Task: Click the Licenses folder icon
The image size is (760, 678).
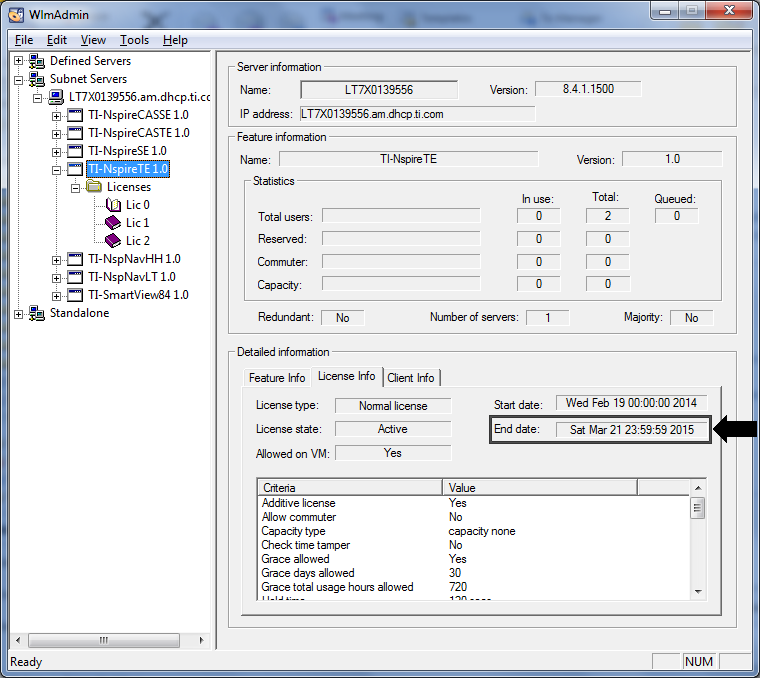Action: [x=94, y=187]
